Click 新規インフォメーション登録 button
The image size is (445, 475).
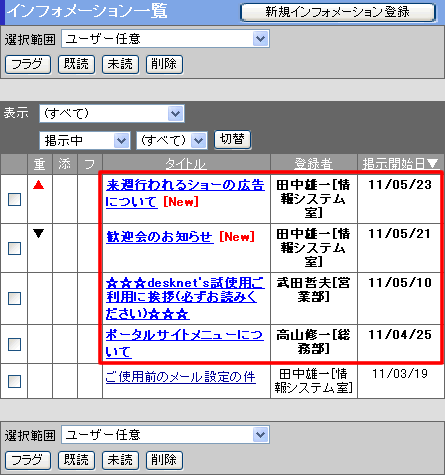[x=338, y=12]
